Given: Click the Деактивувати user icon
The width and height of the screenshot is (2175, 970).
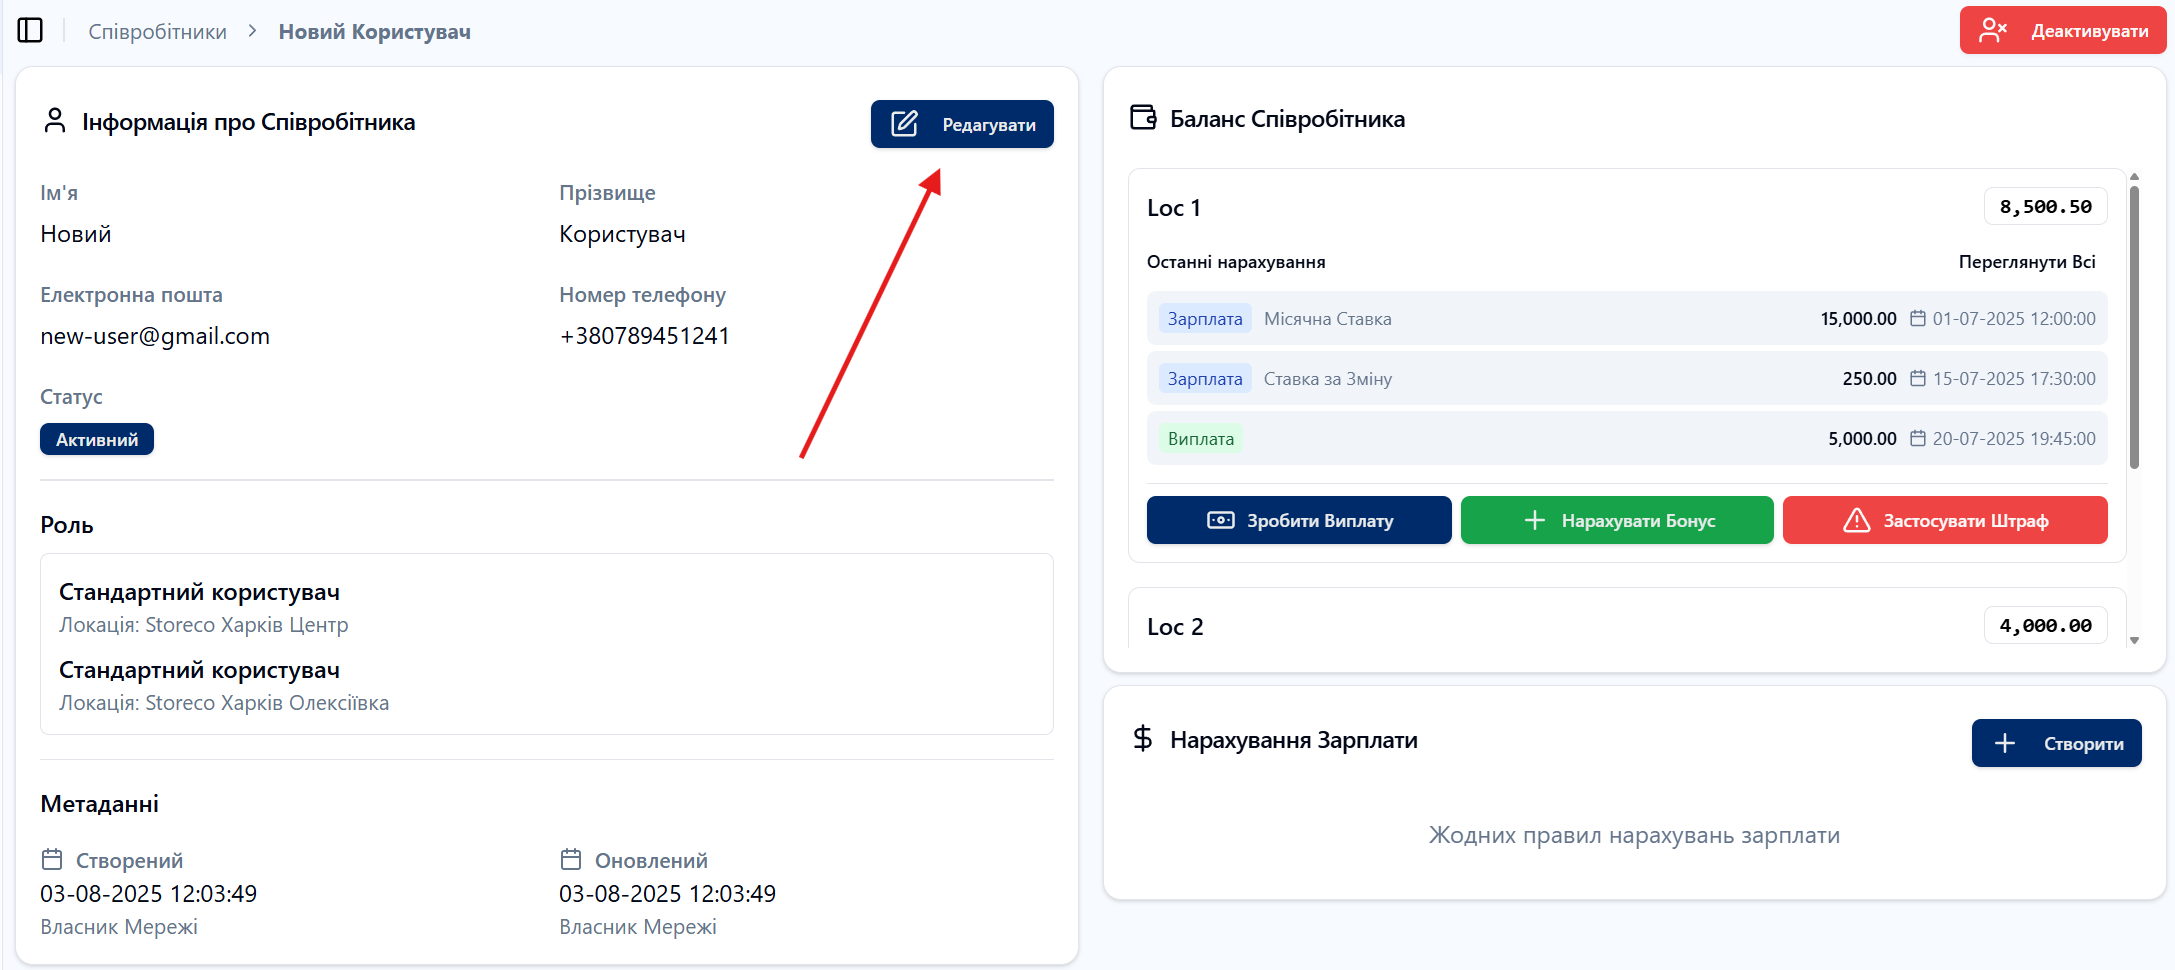Looking at the screenshot, I should (1992, 31).
